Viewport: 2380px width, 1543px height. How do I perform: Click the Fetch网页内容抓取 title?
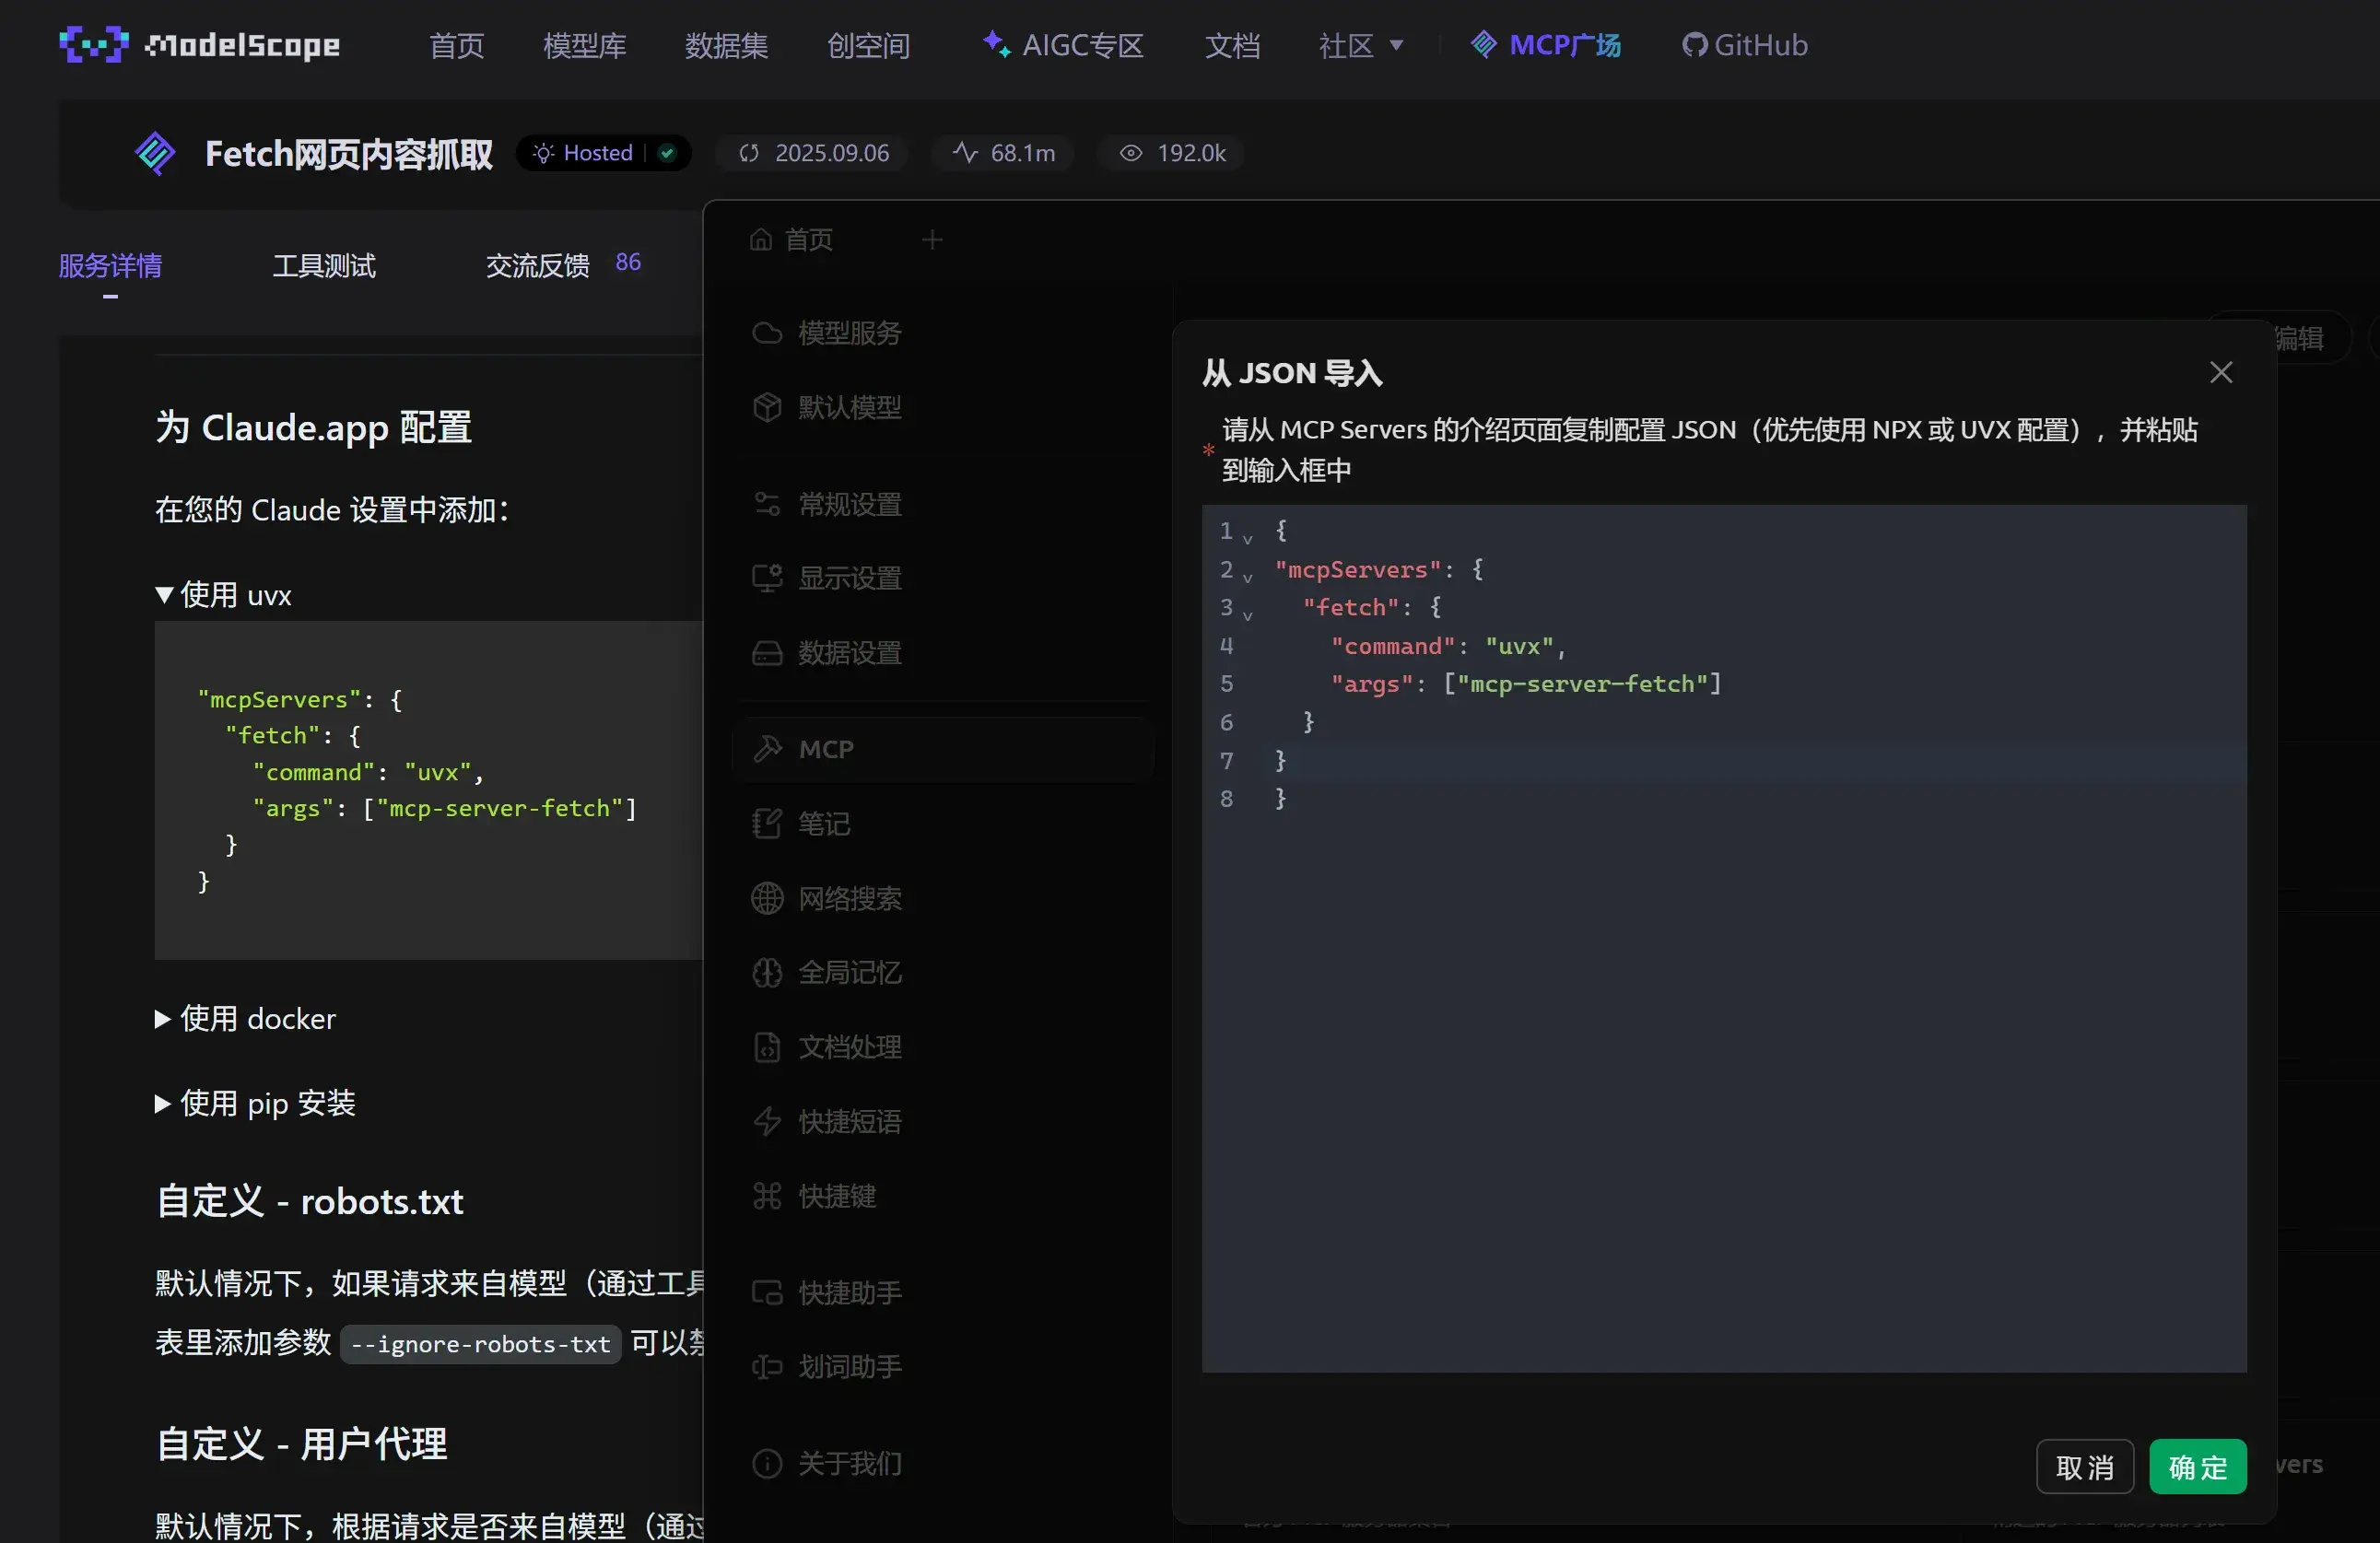pyautogui.click(x=349, y=154)
